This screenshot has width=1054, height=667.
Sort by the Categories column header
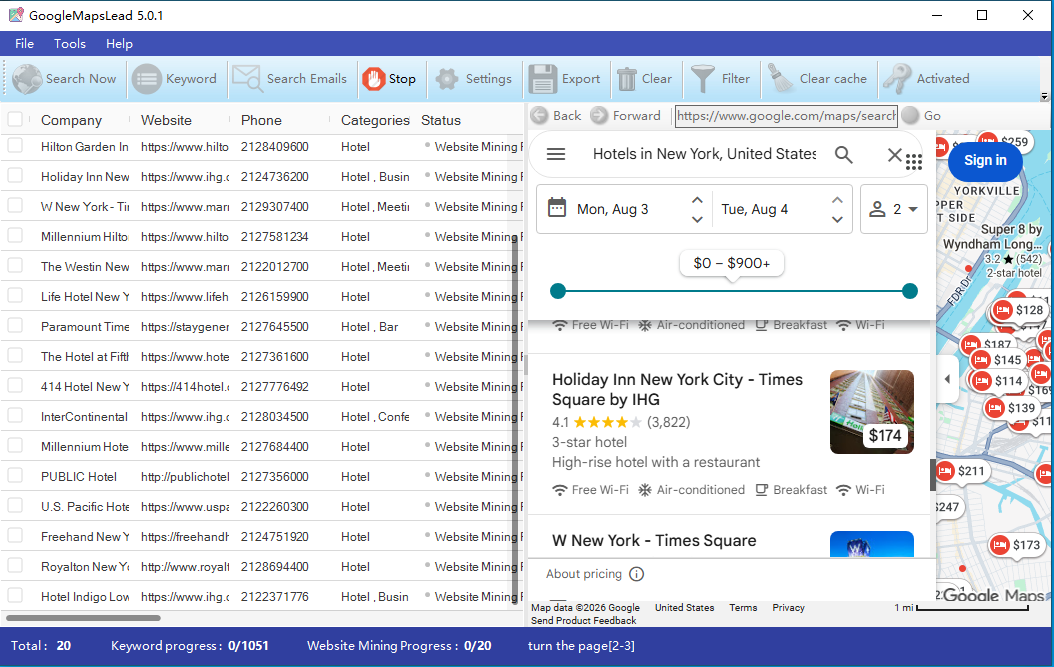pos(375,120)
